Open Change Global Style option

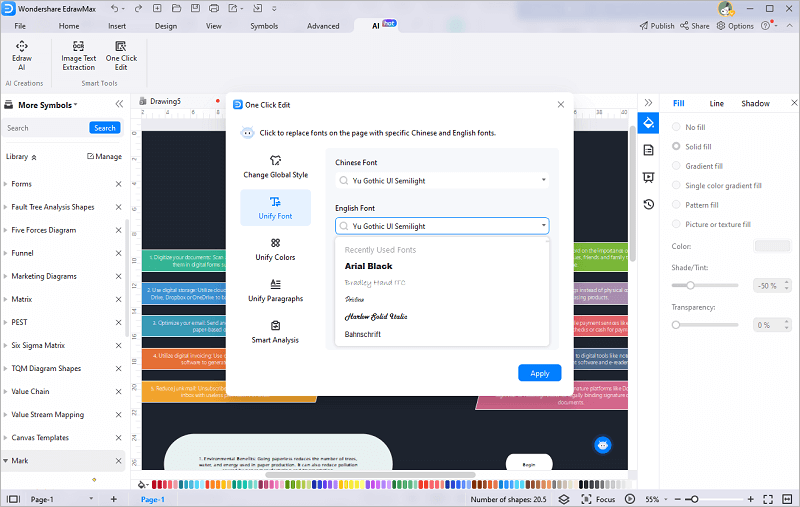tap(275, 166)
